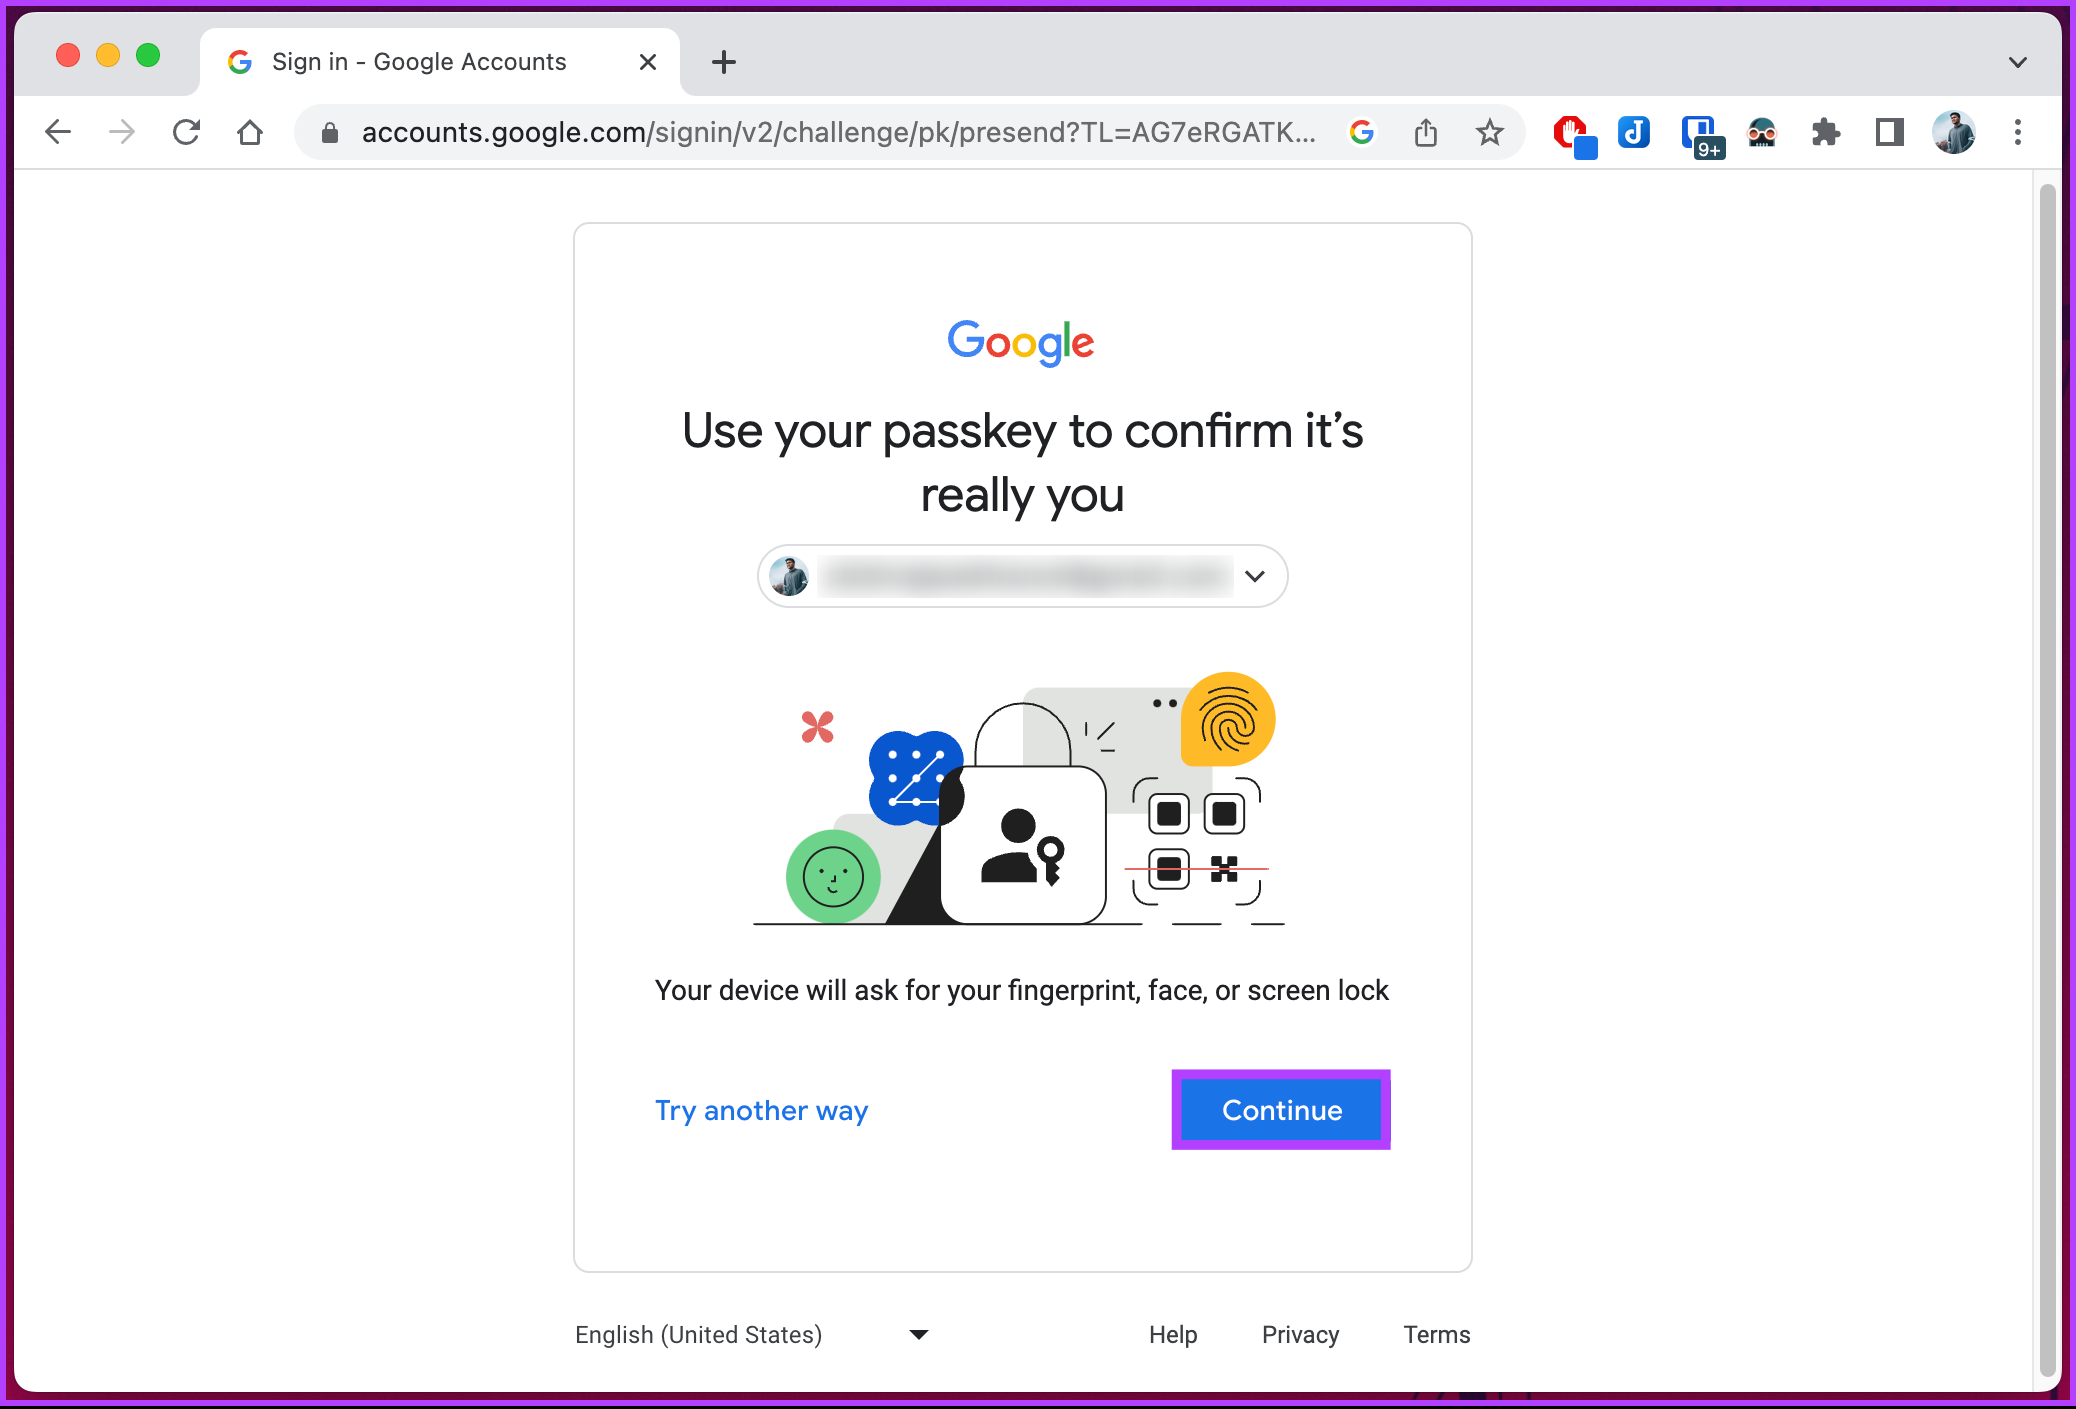Share this page via the share icon
The height and width of the screenshot is (1409, 2076).
coord(1426,132)
